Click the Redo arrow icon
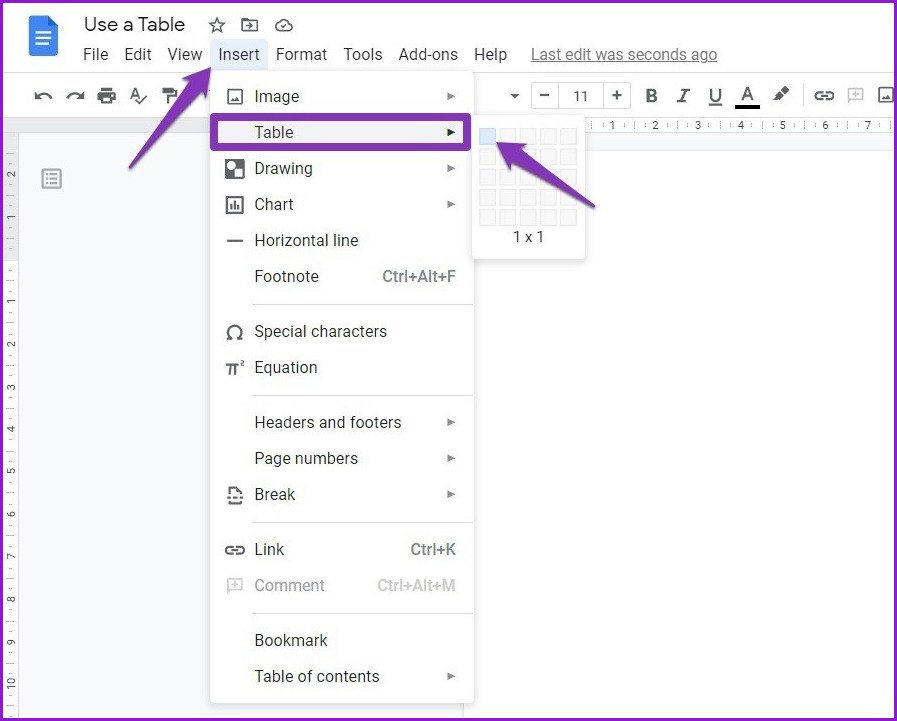The width and height of the screenshot is (897, 721). (75, 96)
